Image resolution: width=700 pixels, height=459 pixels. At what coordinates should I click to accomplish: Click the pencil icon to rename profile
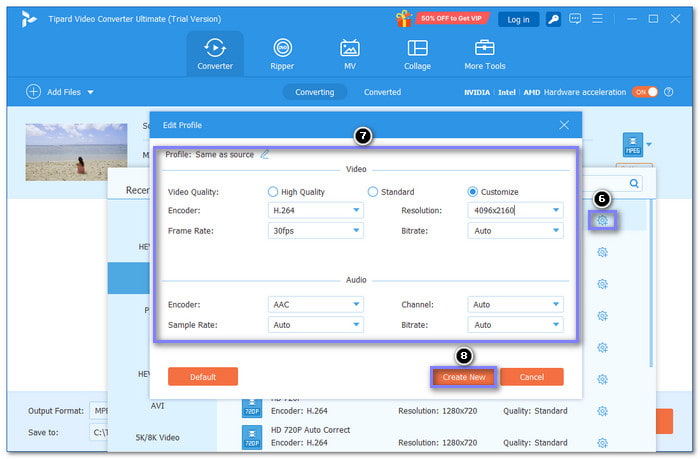coord(265,154)
